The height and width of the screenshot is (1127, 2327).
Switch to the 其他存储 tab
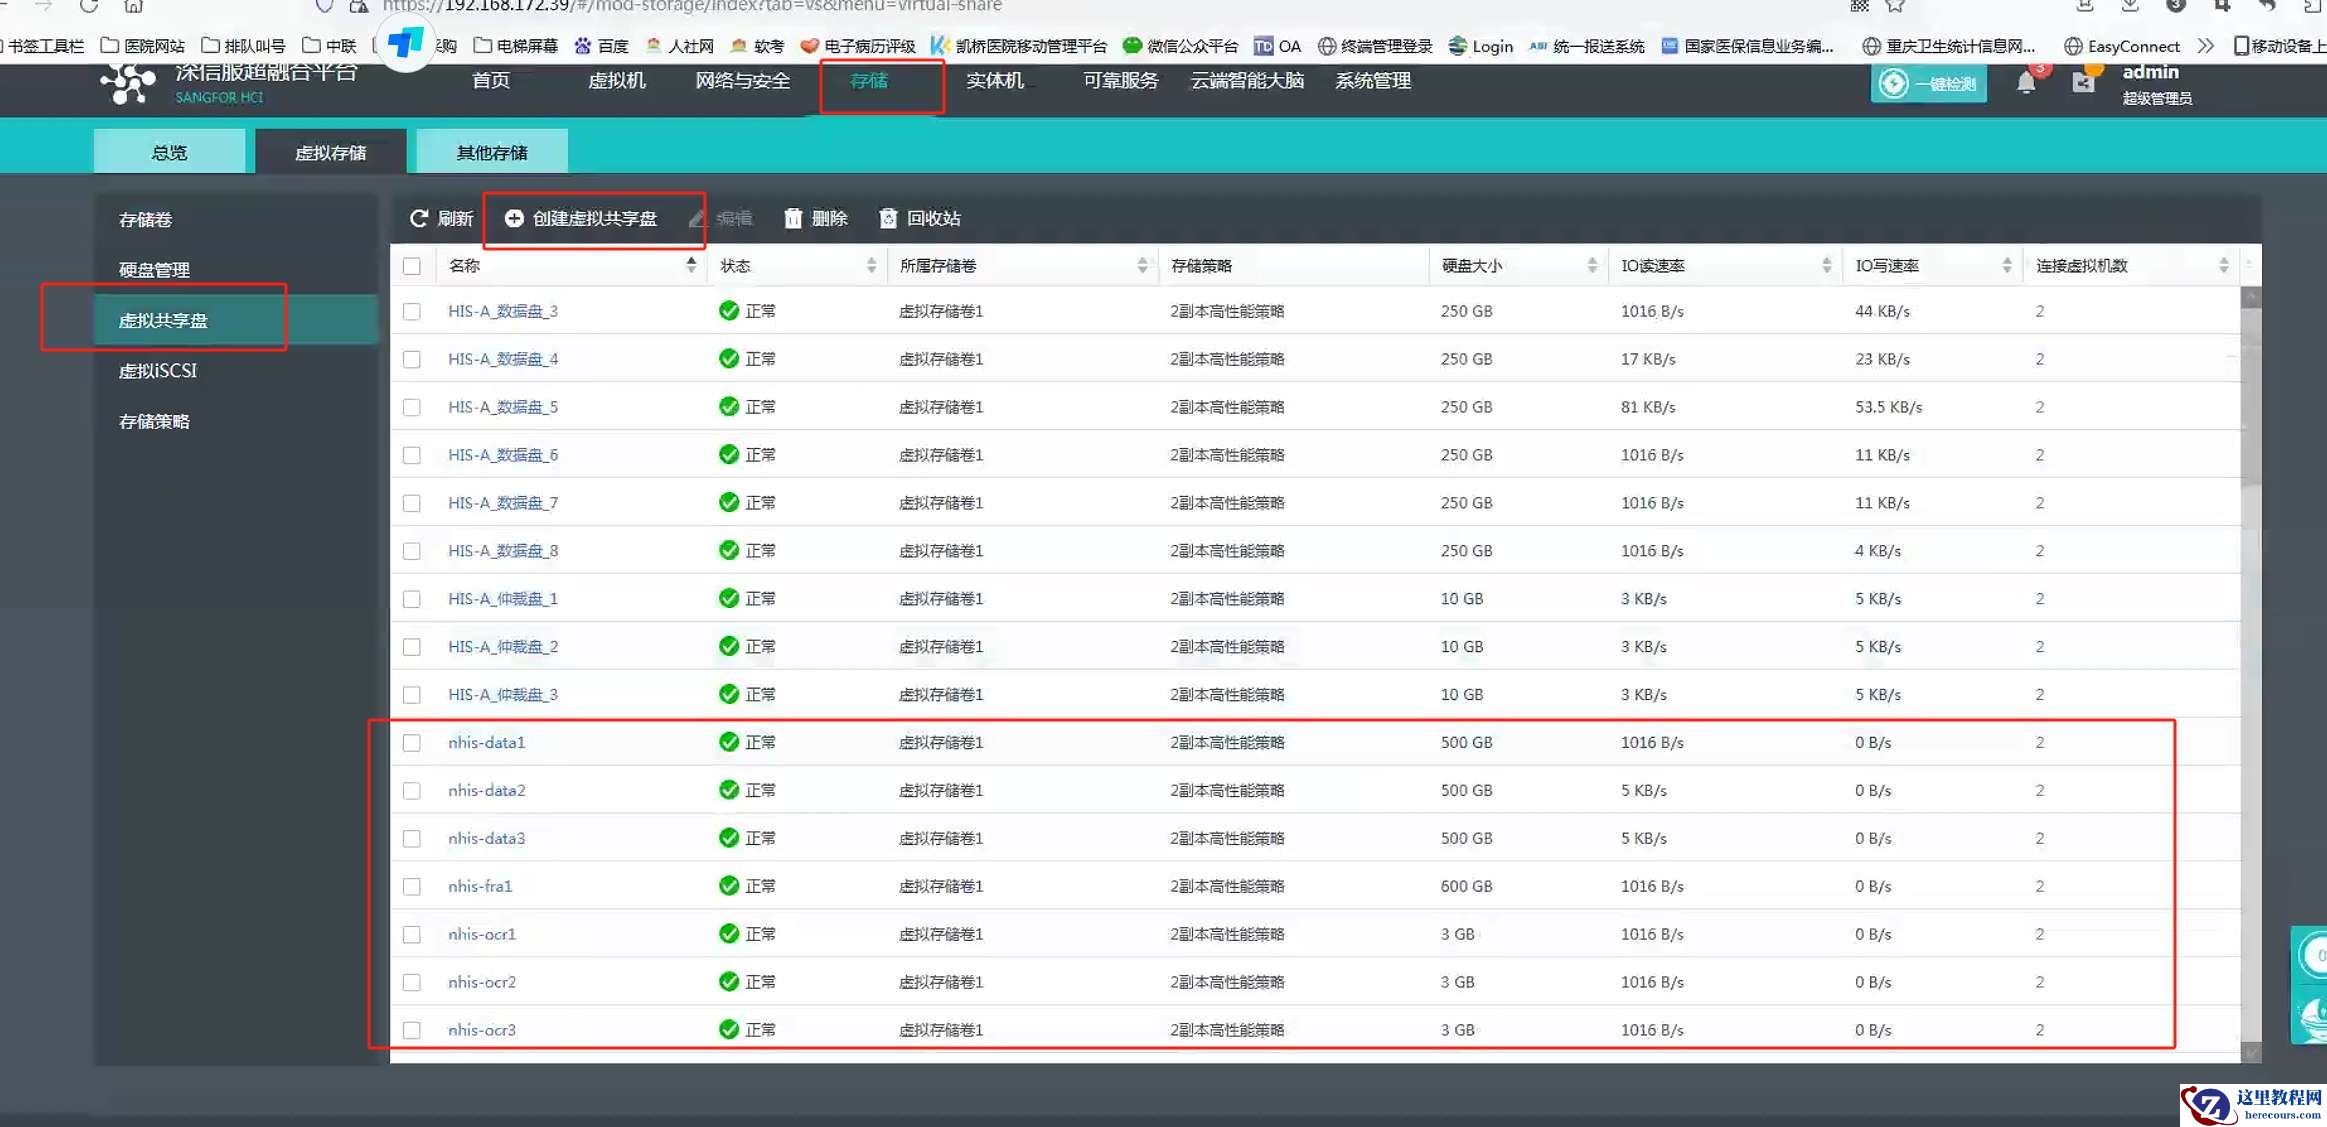(492, 153)
